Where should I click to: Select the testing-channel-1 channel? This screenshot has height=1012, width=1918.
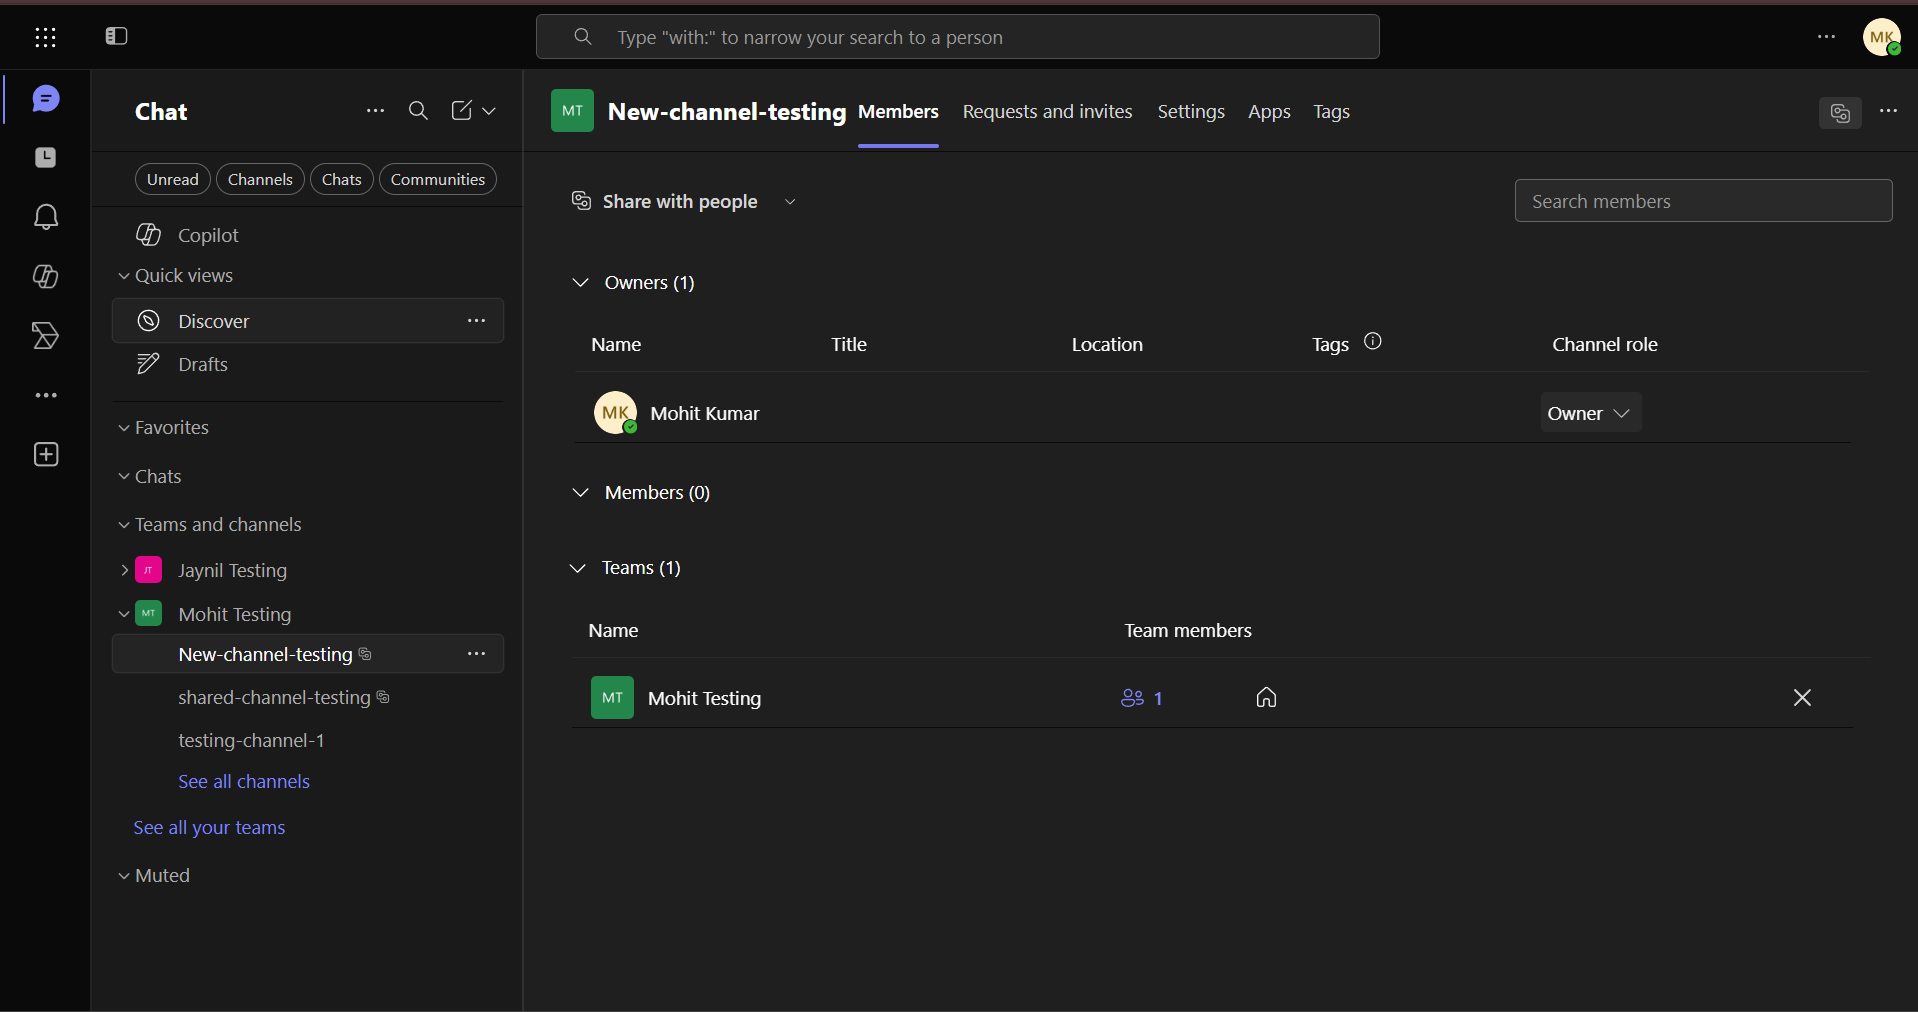click(308, 741)
